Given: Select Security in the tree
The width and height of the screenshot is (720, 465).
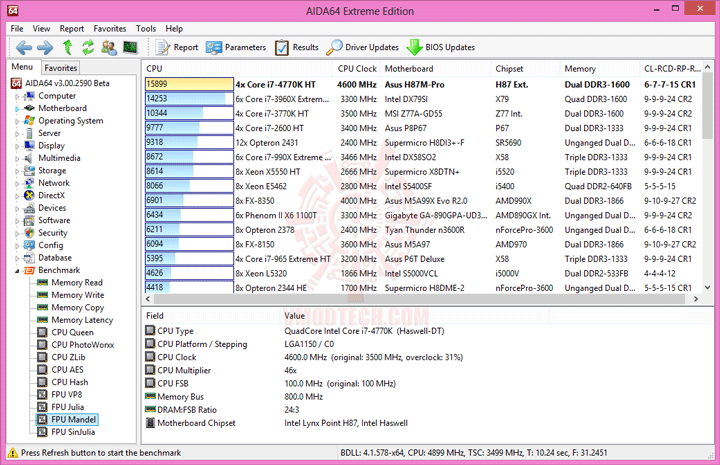Looking at the screenshot, I should click(x=52, y=233).
